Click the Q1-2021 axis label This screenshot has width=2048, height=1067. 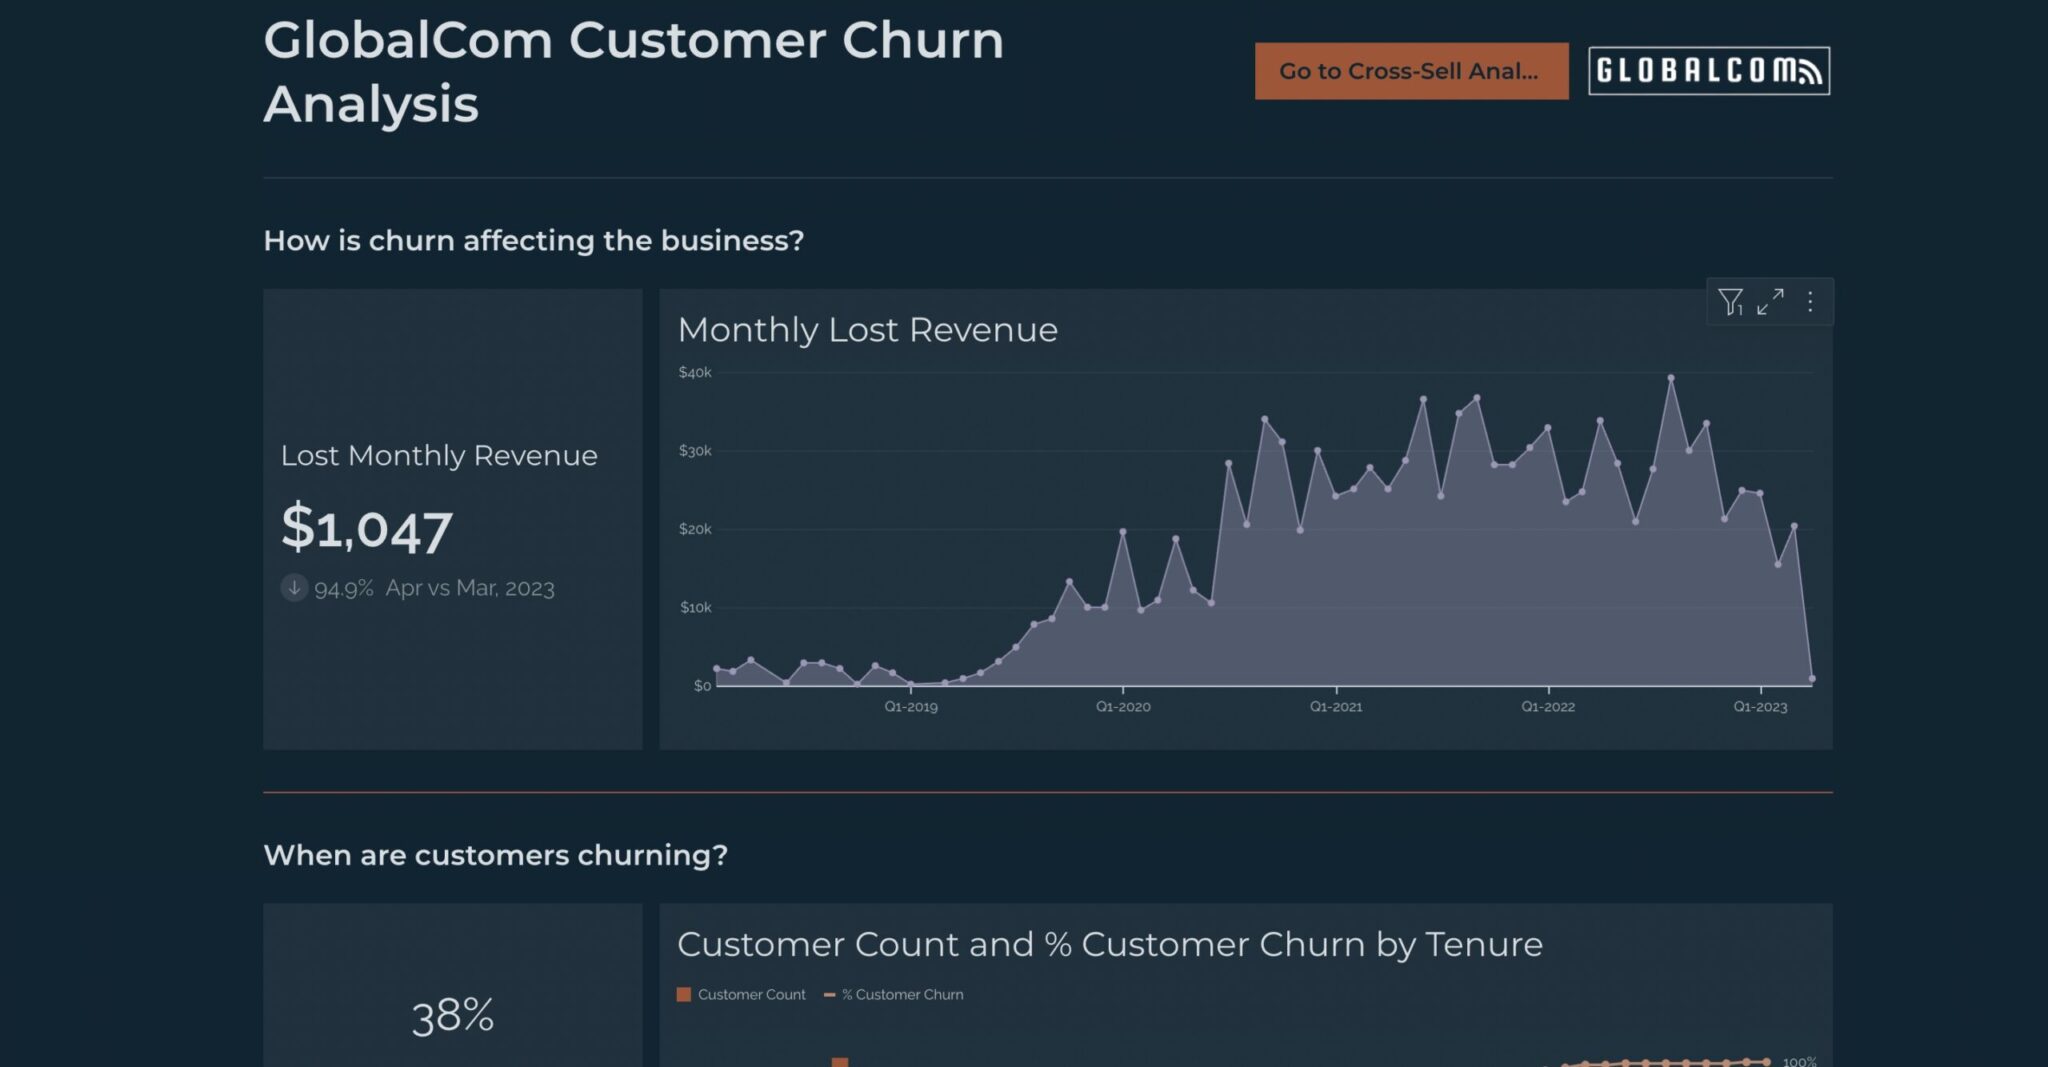pos(1336,707)
